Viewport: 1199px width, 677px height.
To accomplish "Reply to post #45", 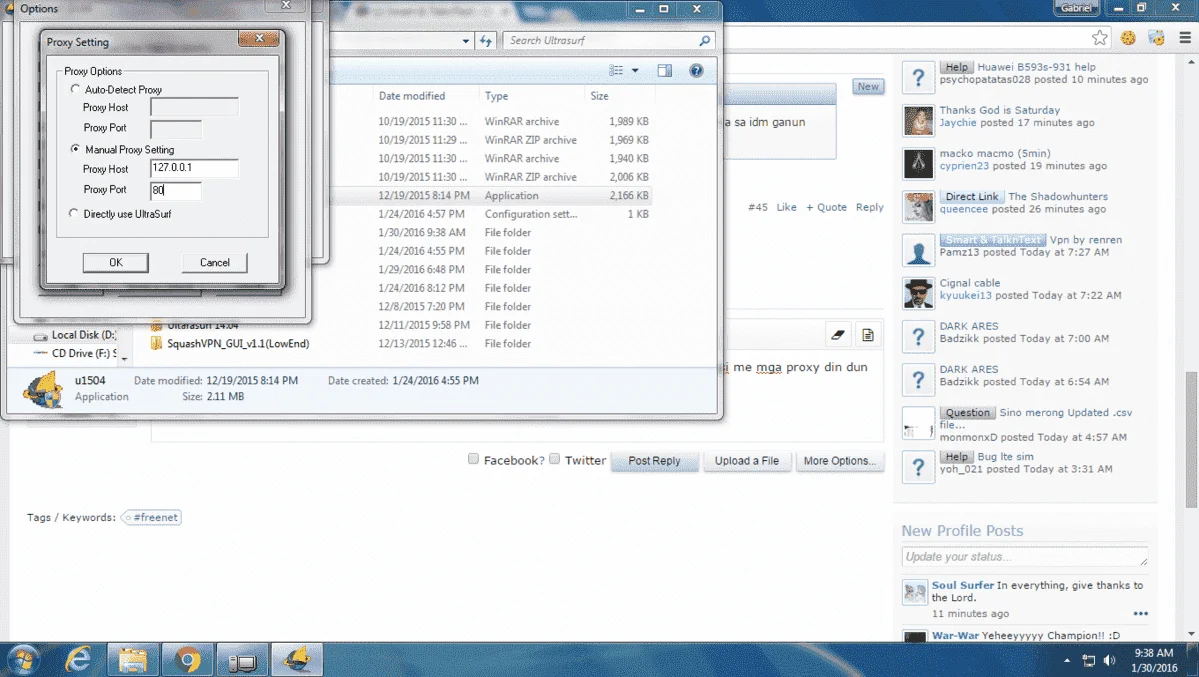I will tap(869, 207).
